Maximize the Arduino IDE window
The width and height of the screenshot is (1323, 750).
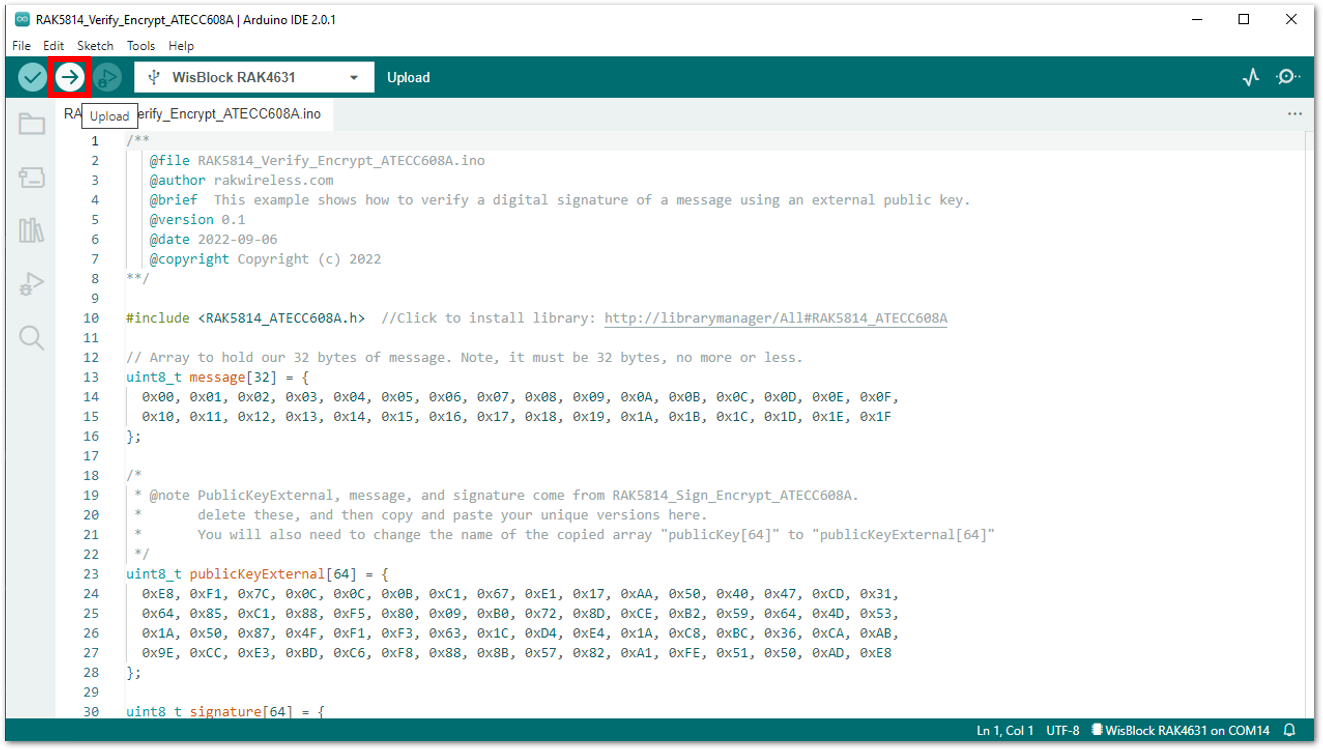click(1244, 19)
